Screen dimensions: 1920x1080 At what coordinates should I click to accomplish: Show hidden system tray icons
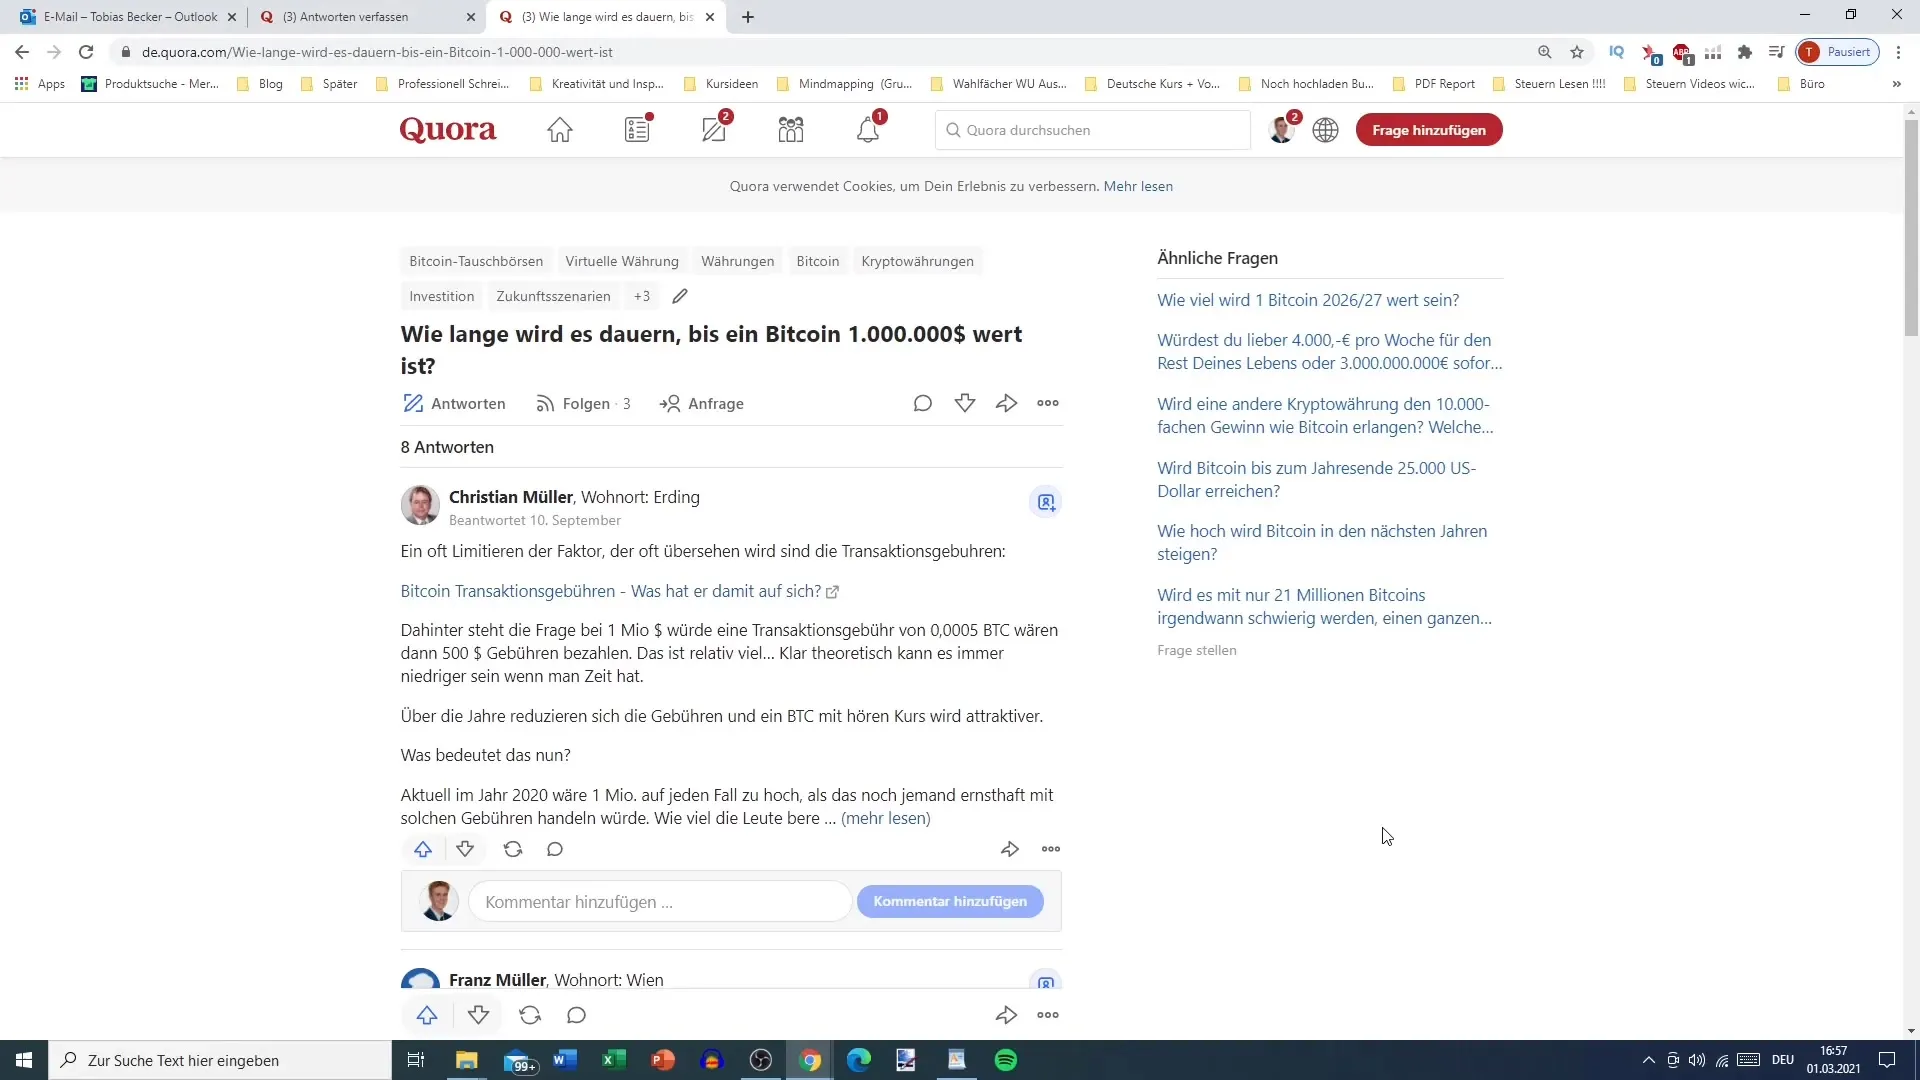click(x=1649, y=1060)
